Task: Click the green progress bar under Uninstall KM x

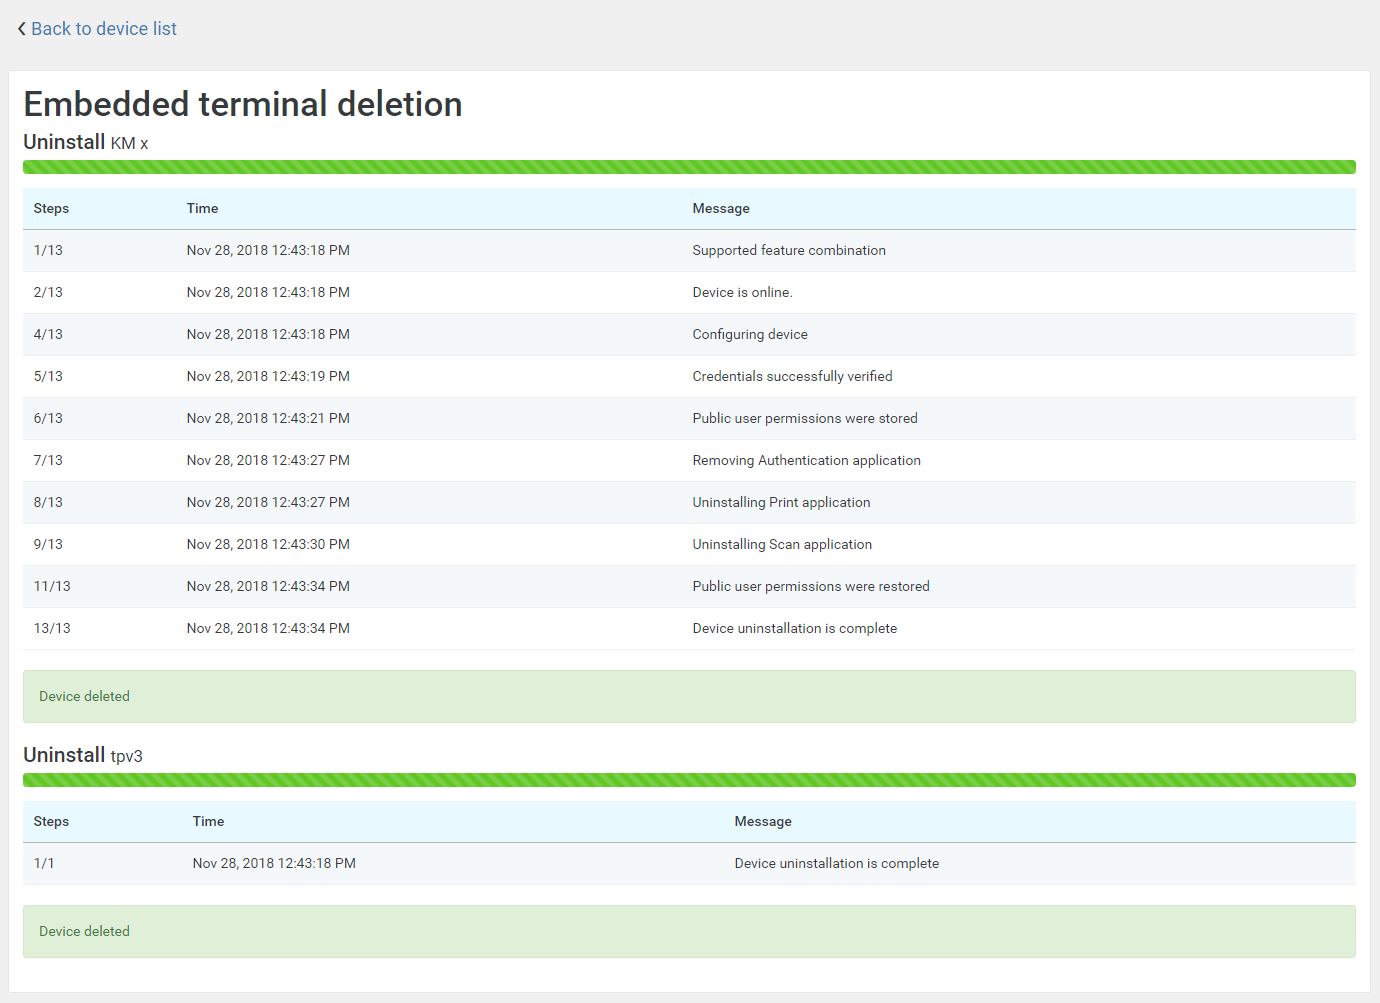Action: tap(690, 167)
